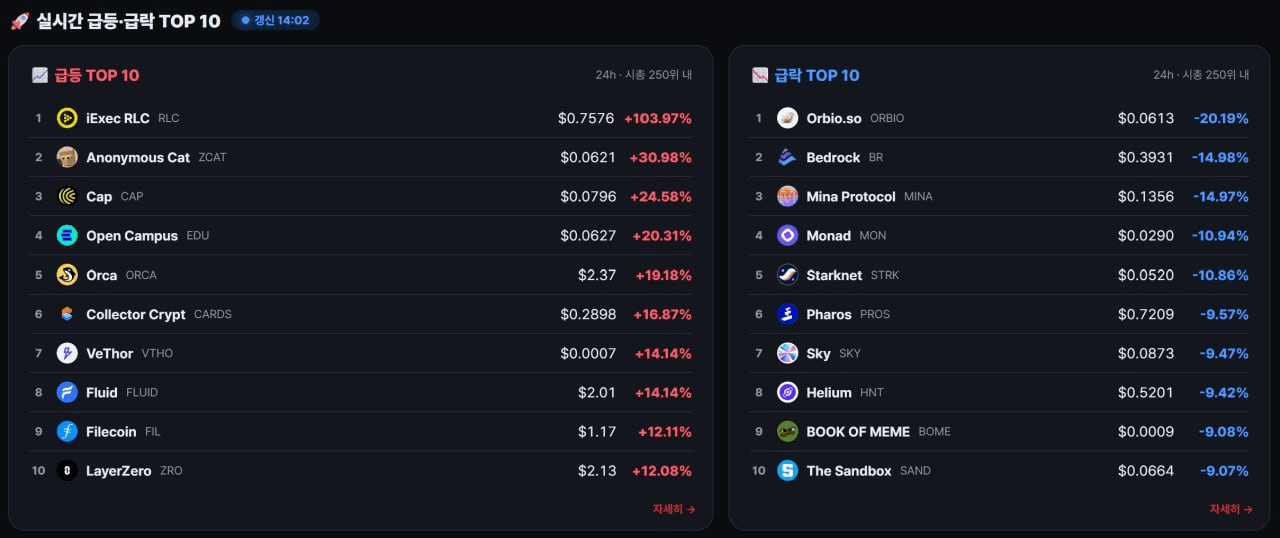This screenshot has width=1280, height=538.
Task: Open the Filecoin coin icon
Action: point(67,432)
